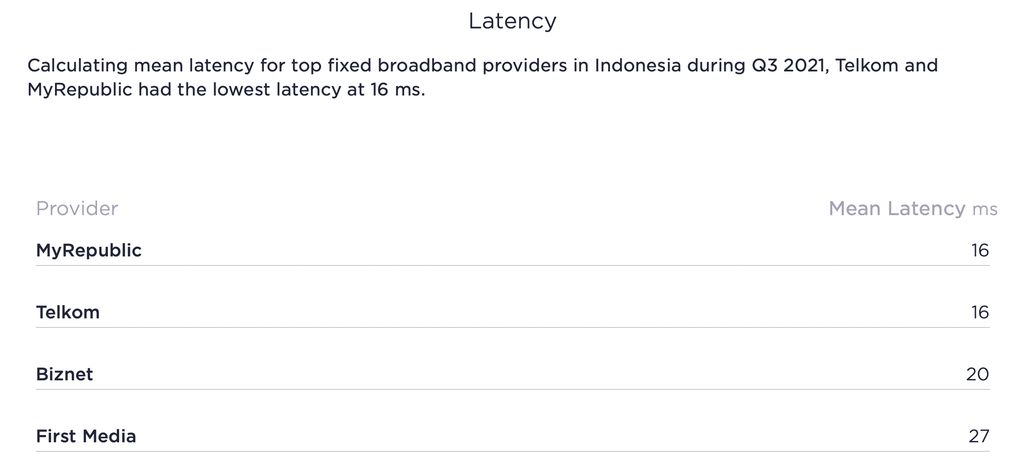Click the ms unit label in the header
The height and width of the screenshot is (475, 1024).
984,210
